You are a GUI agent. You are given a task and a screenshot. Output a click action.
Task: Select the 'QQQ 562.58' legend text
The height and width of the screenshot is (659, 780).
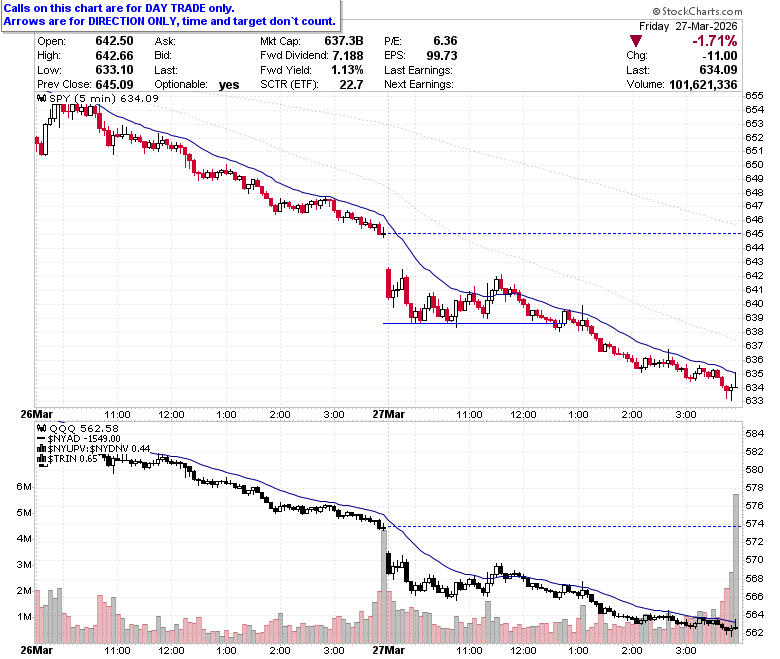pyautogui.click(x=84, y=428)
